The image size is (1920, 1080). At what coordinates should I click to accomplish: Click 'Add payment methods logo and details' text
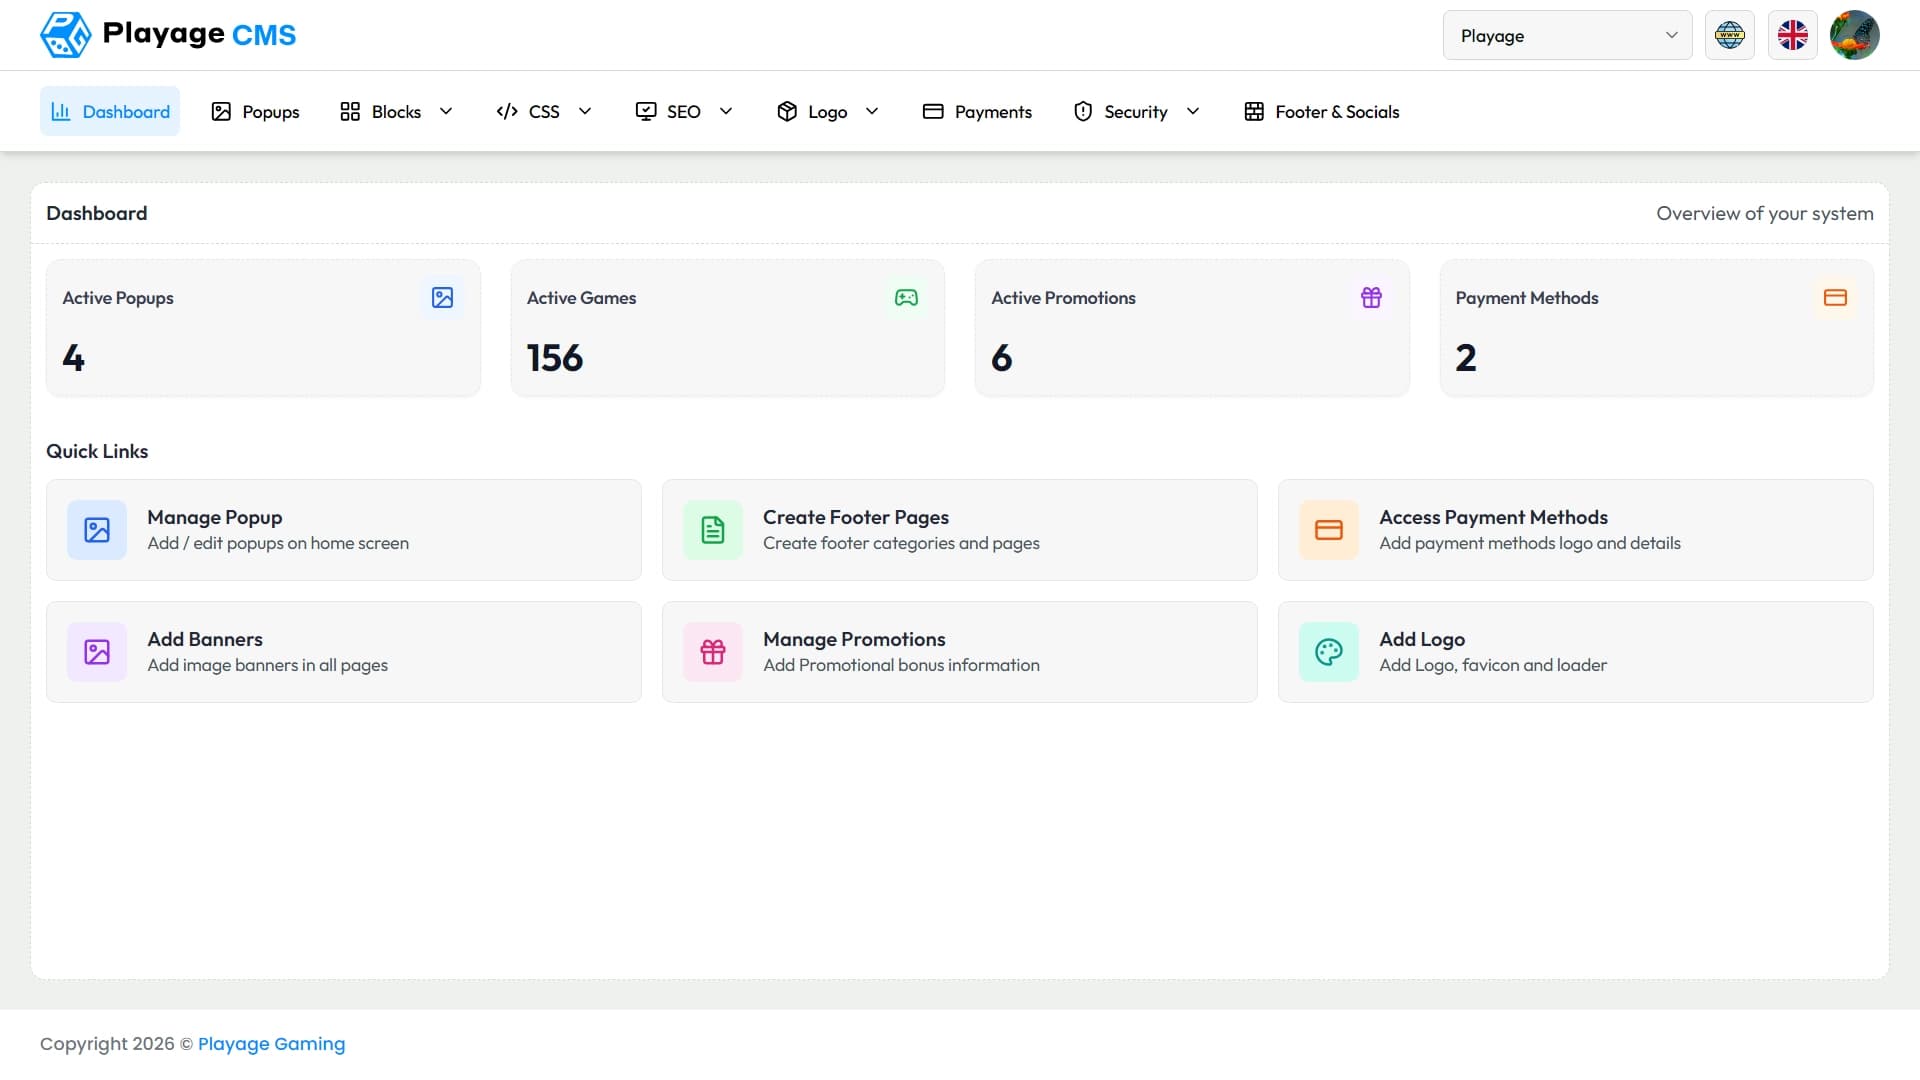tap(1530, 543)
